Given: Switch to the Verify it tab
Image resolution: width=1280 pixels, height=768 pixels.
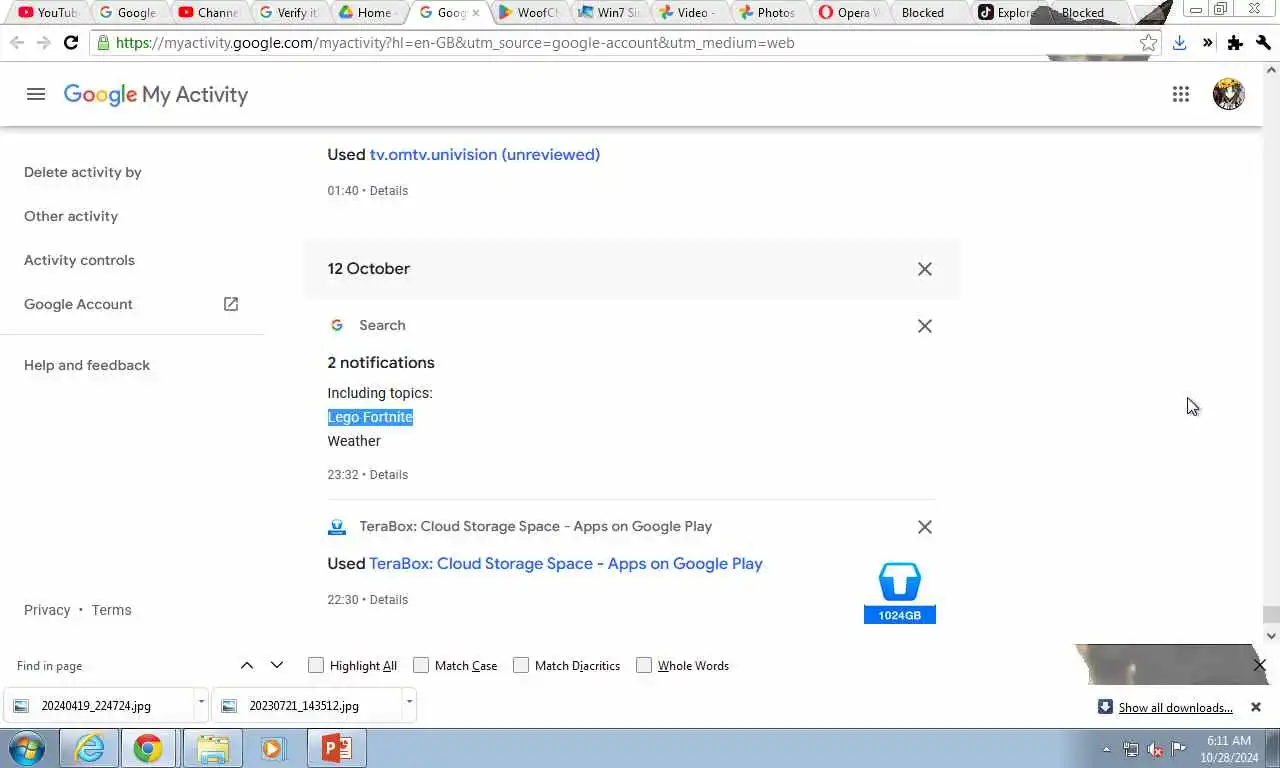Looking at the screenshot, I should pyautogui.click(x=288, y=13).
